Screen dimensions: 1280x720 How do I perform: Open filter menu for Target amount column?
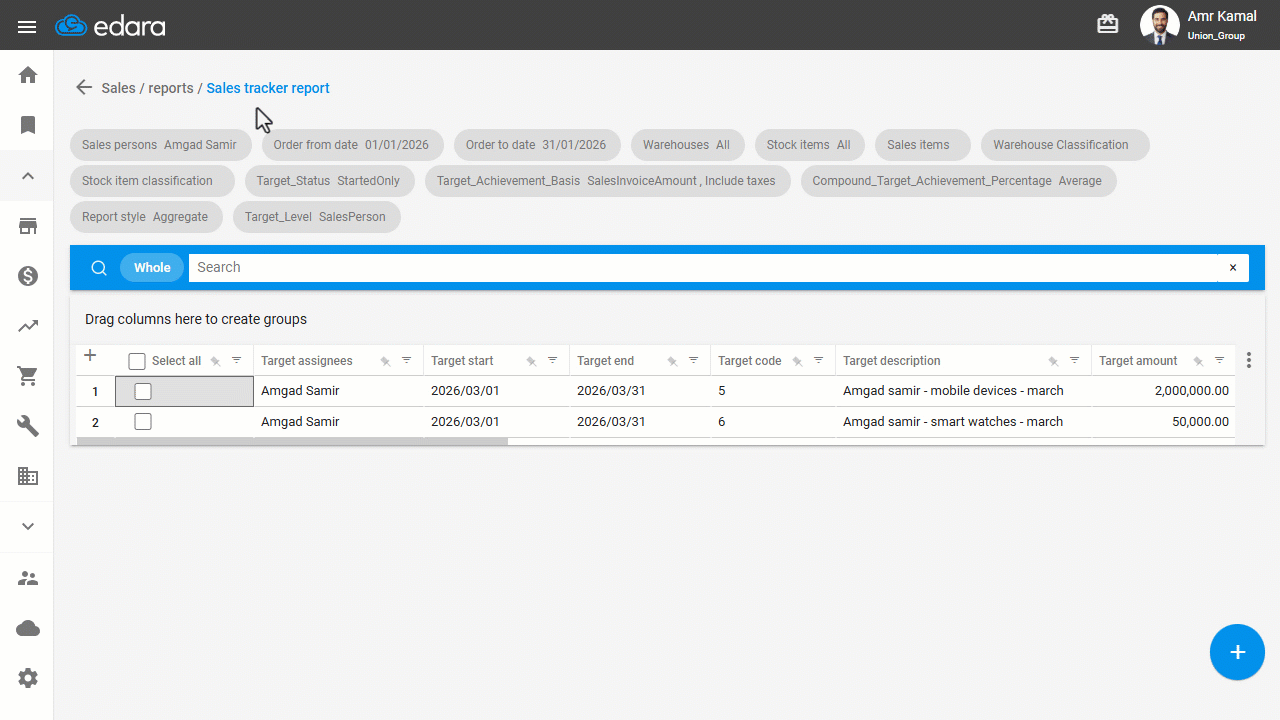(x=1219, y=360)
